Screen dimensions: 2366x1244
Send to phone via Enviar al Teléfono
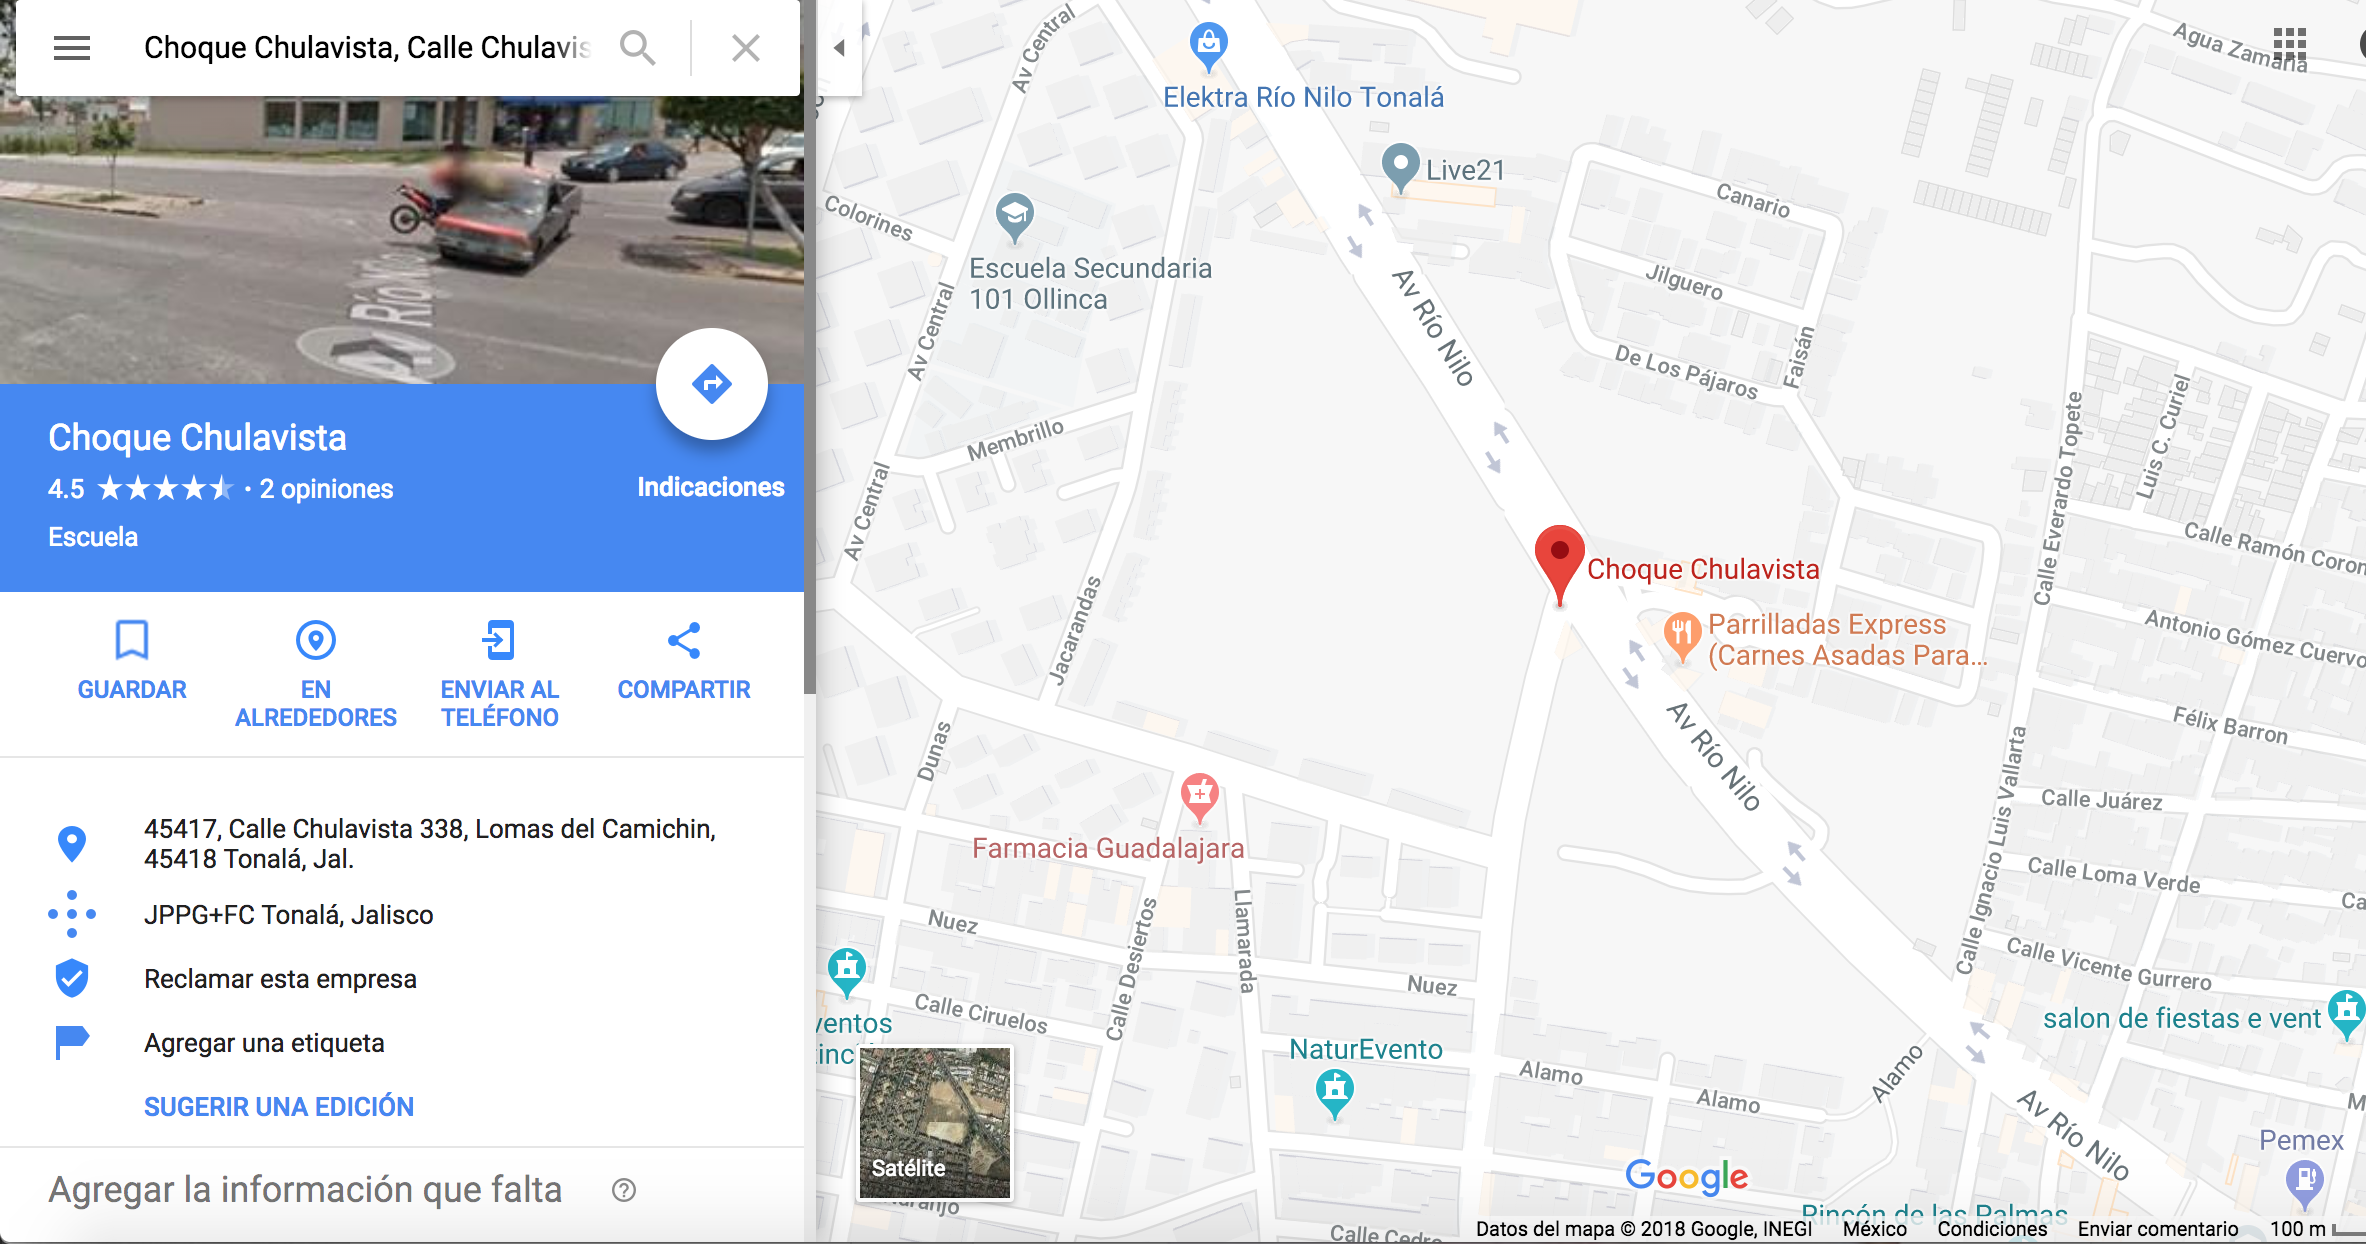(x=499, y=640)
